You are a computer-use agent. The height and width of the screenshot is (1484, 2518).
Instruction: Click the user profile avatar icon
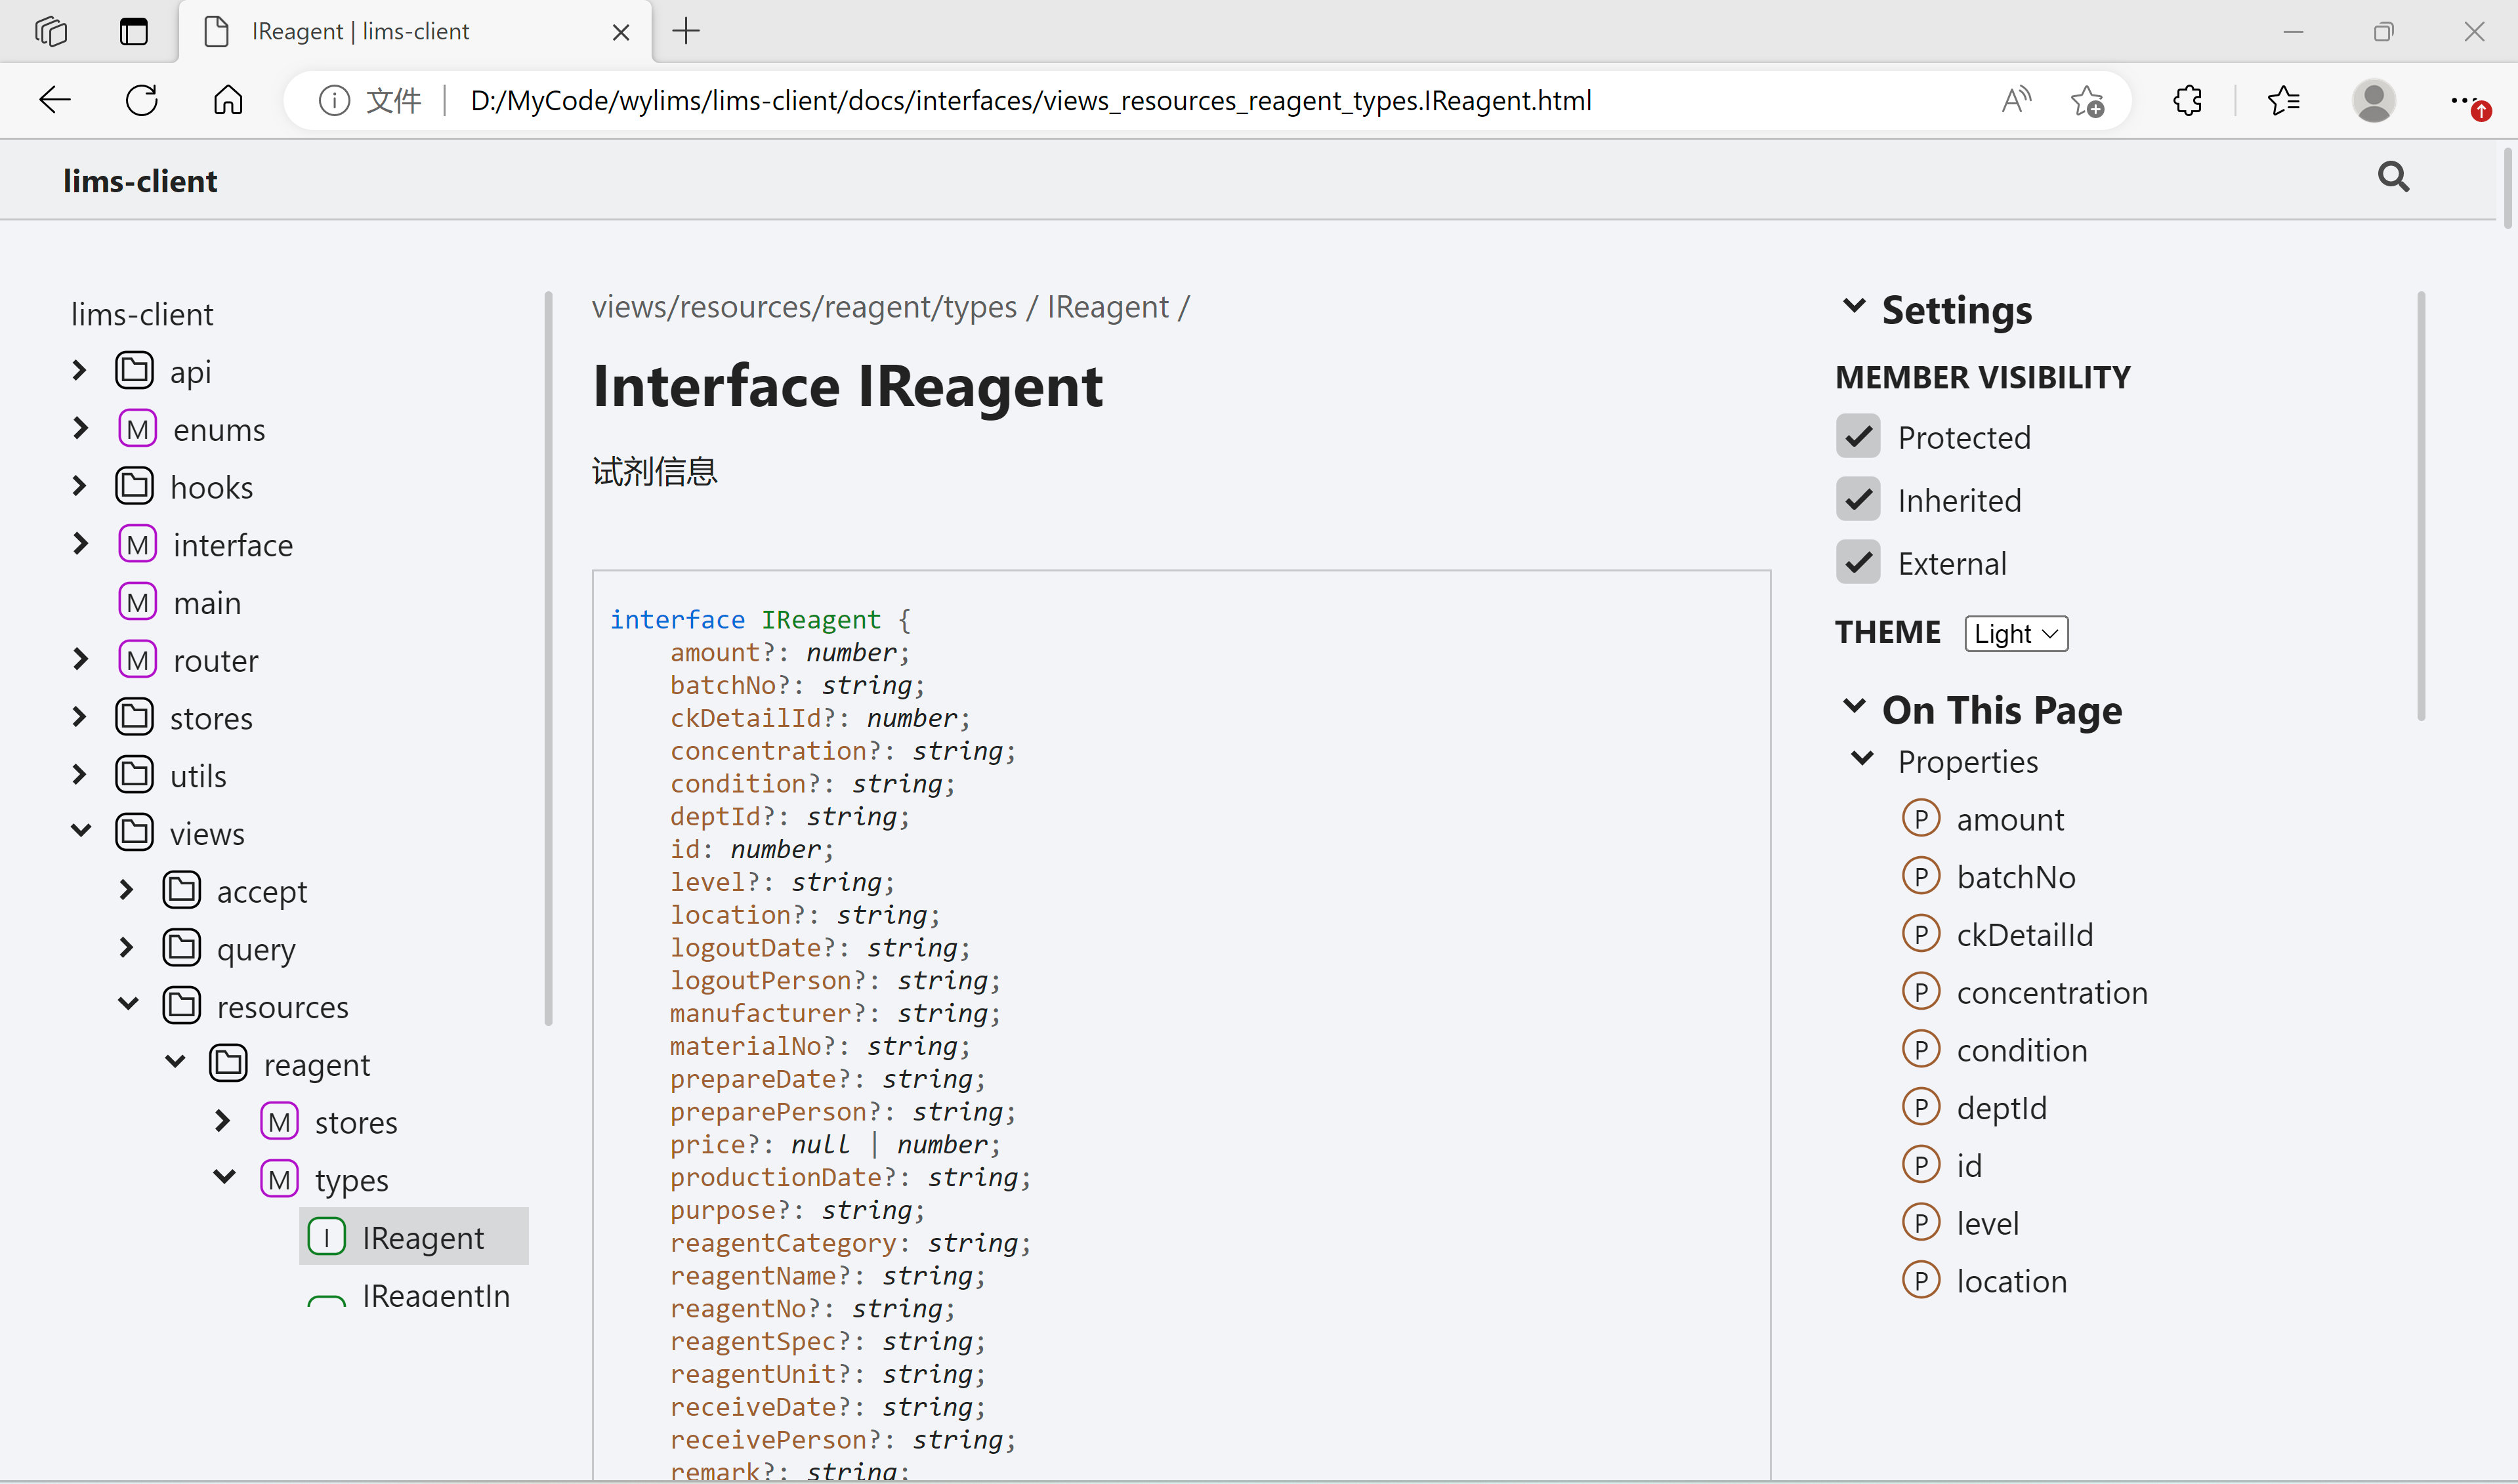click(2373, 100)
